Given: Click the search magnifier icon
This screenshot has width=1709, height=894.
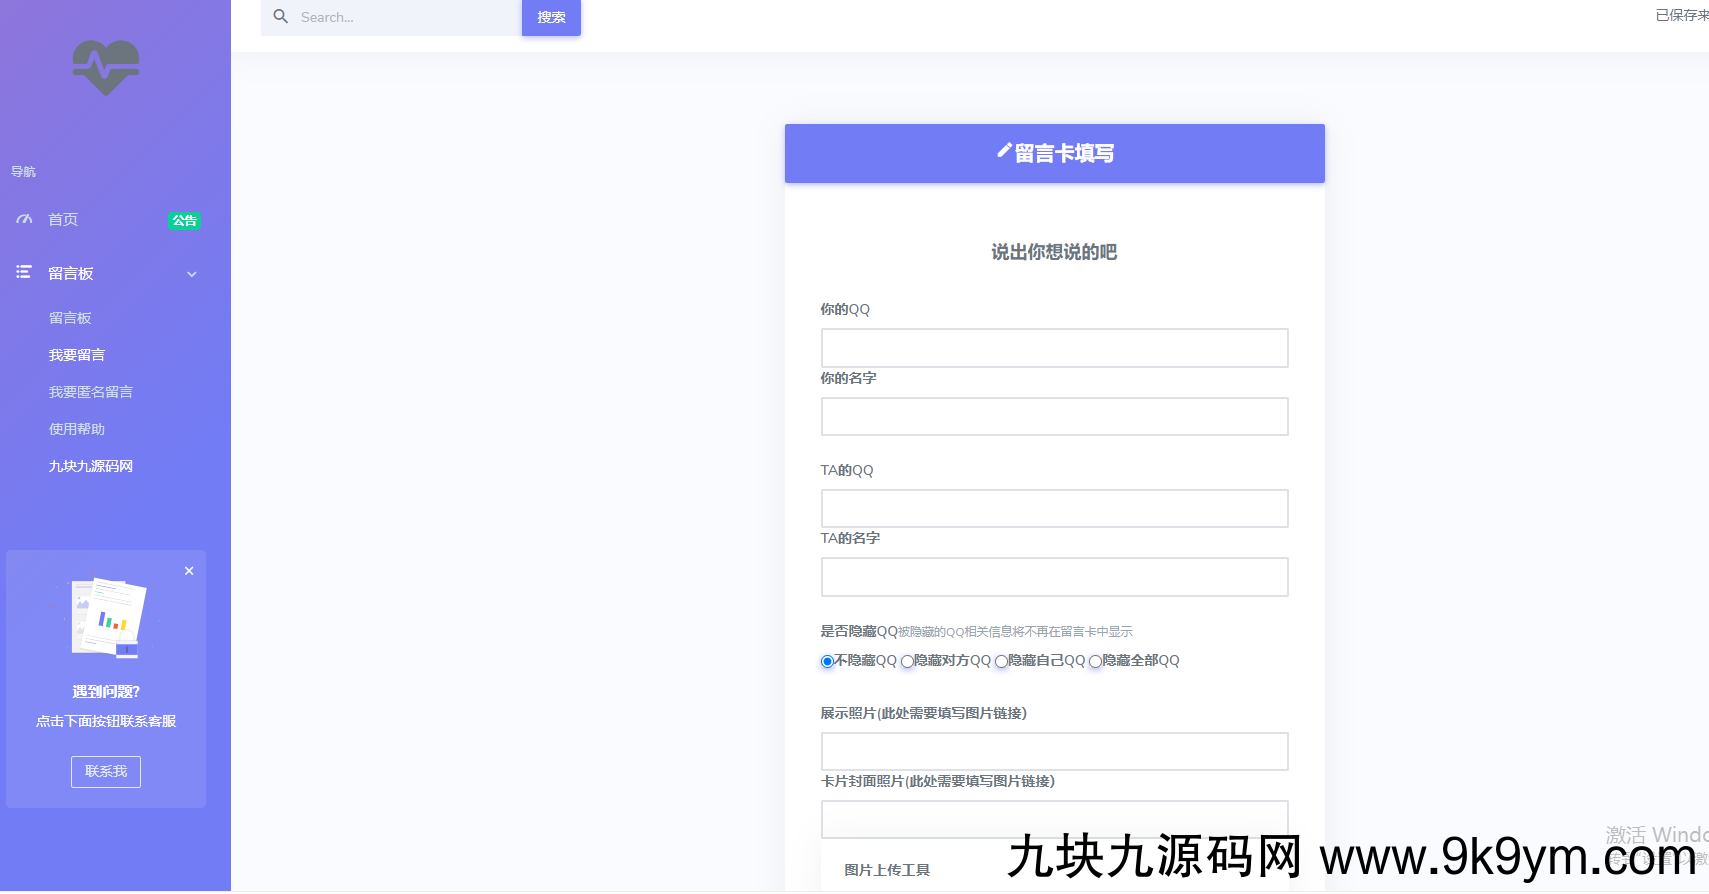Looking at the screenshot, I should coord(281,17).
